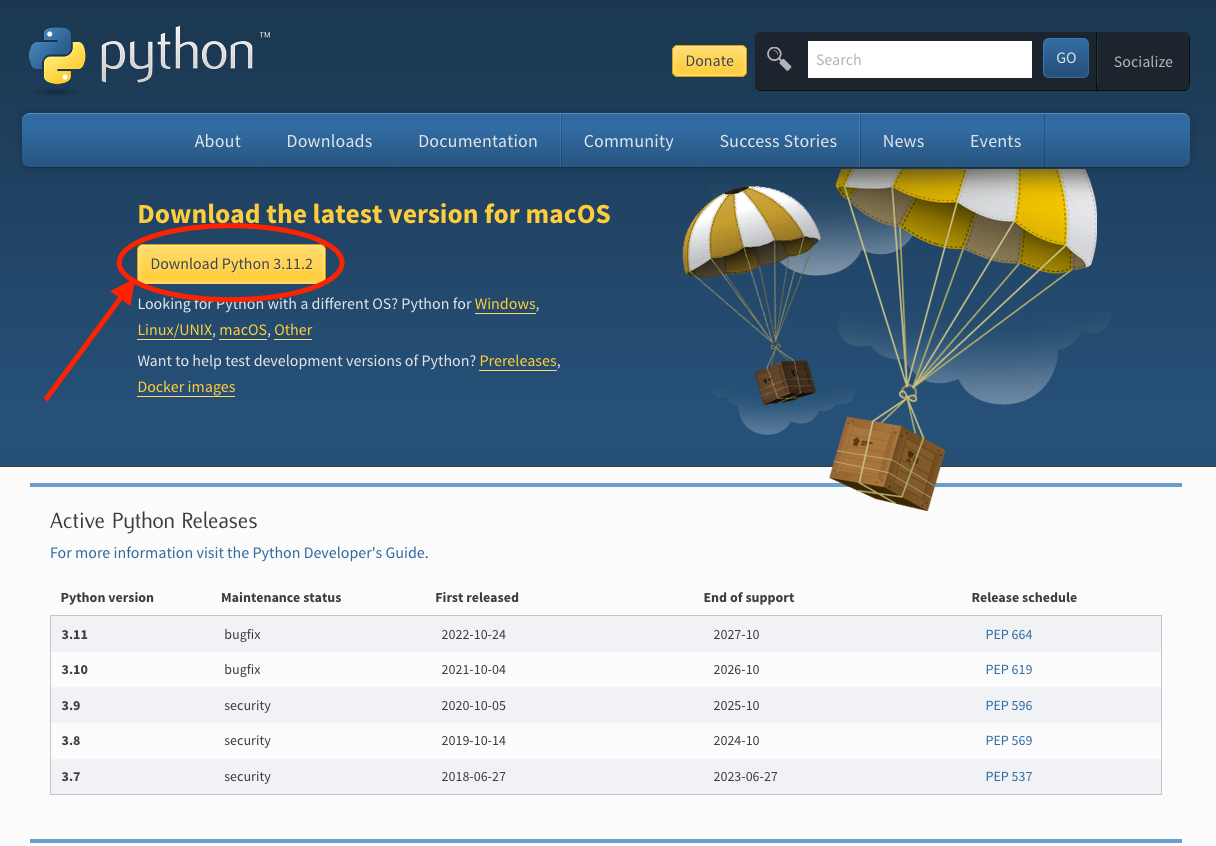Expand the Socialize menu
Image resolution: width=1216 pixels, height=846 pixels.
[1142, 61]
